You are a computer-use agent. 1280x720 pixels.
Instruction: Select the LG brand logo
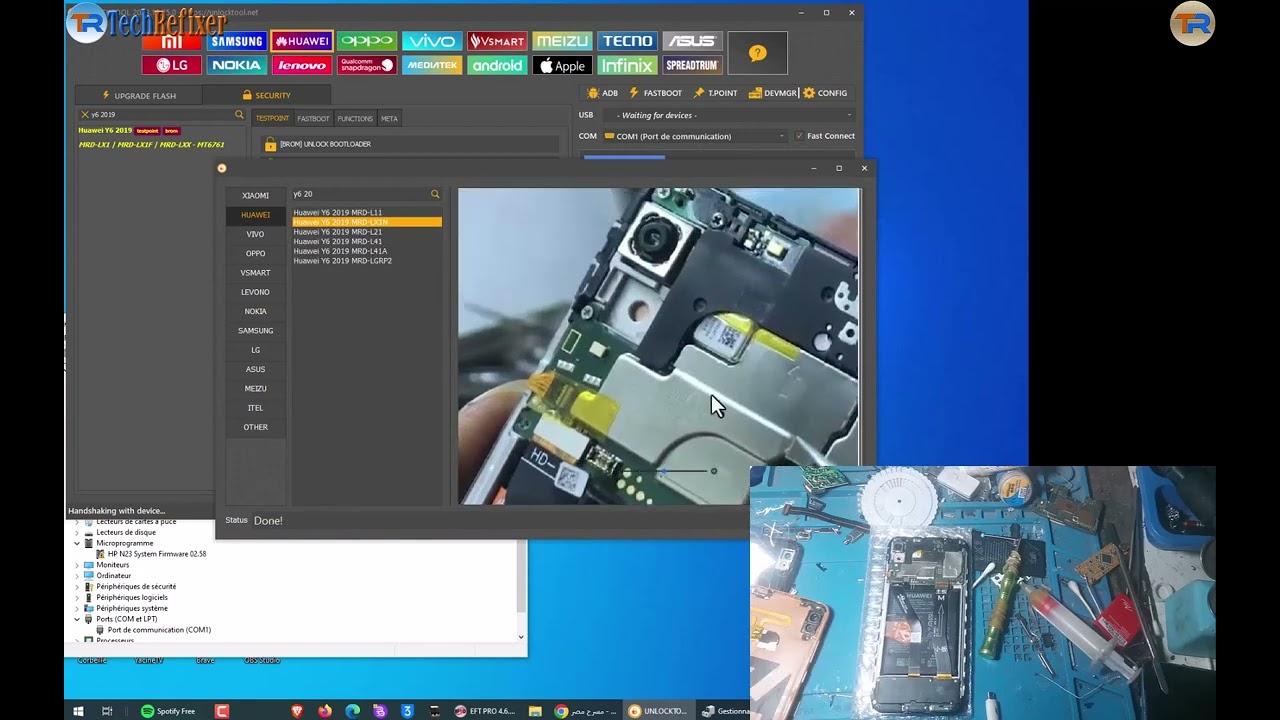172,65
